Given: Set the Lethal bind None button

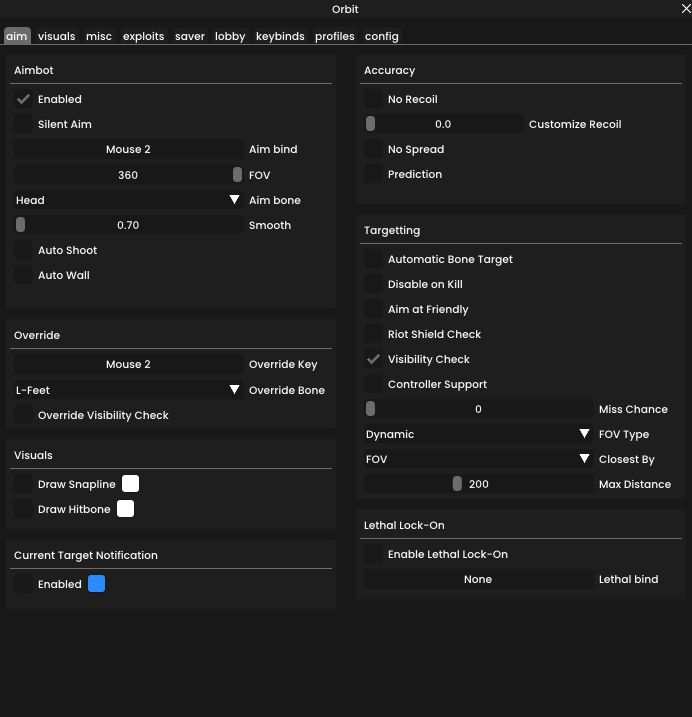Looking at the screenshot, I should pos(478,579).
